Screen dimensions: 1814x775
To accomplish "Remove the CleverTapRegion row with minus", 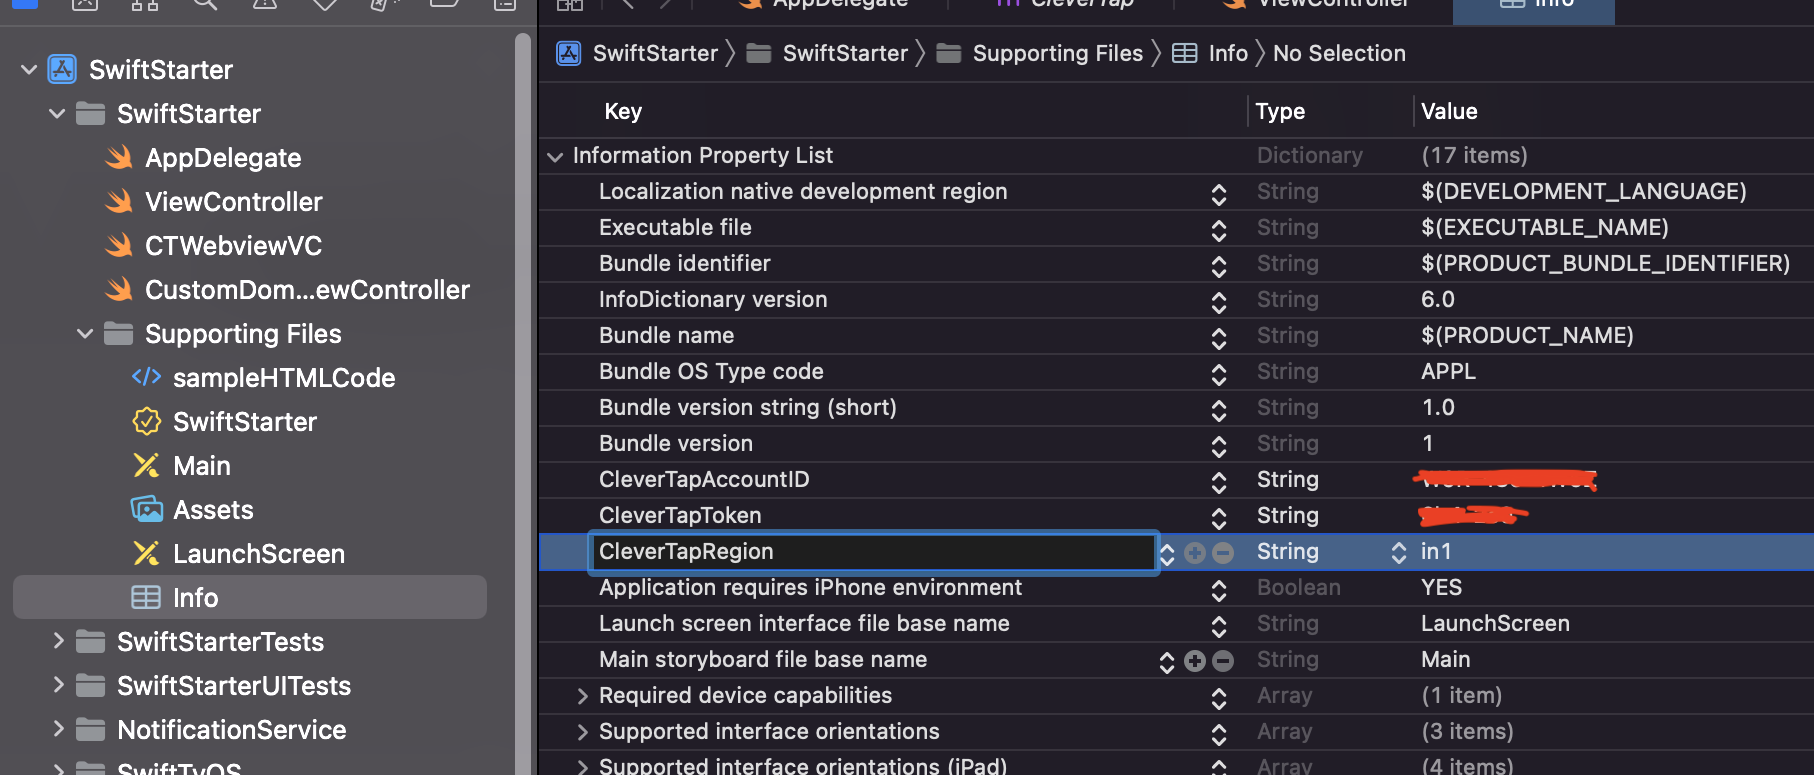I will pos(1223,552).
